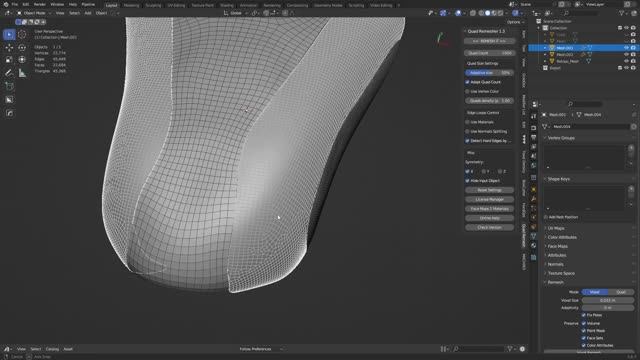Collapse the Remesh panel
The width and height of the screenshot is (640, 360).
[555, 282]
